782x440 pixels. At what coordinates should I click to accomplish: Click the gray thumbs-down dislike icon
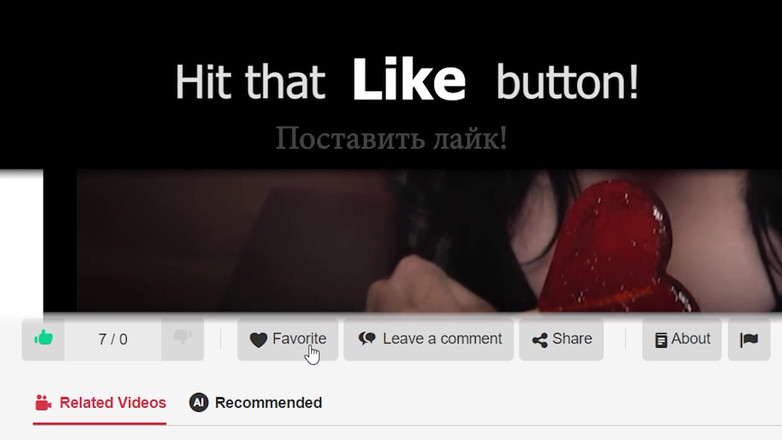pos(183,337)
